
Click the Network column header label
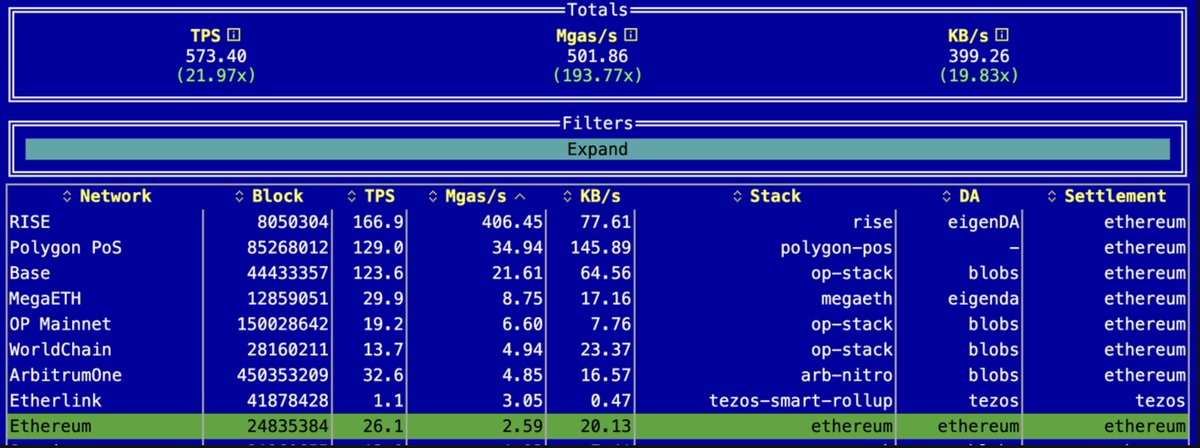pos(115,196)
